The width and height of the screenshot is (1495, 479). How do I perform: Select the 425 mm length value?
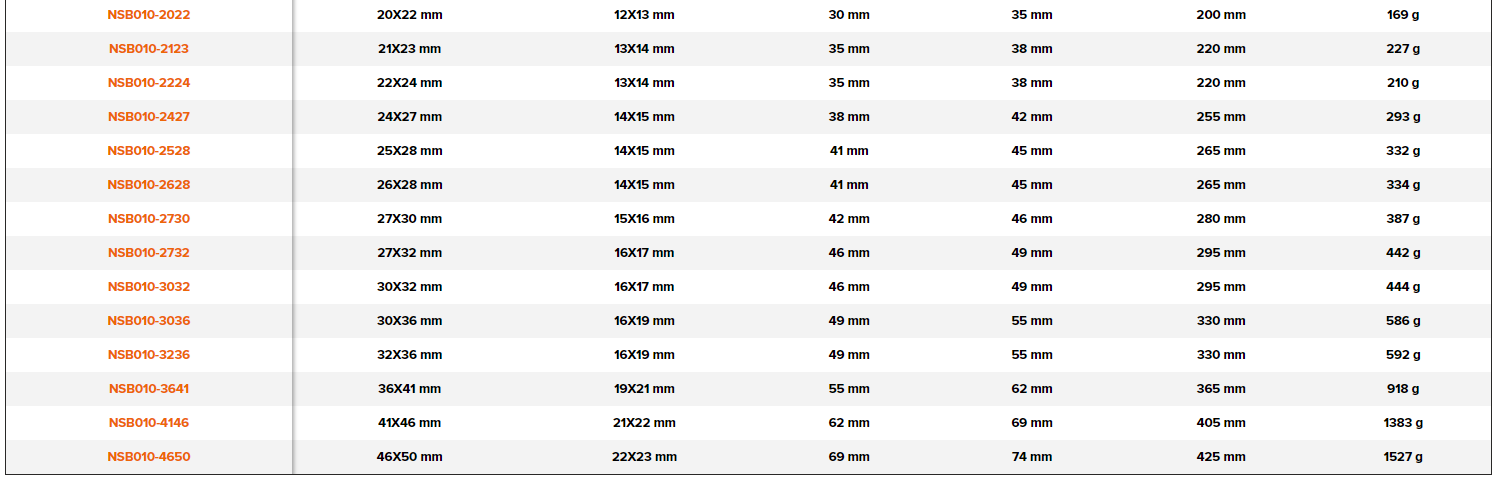point(1221,457)
